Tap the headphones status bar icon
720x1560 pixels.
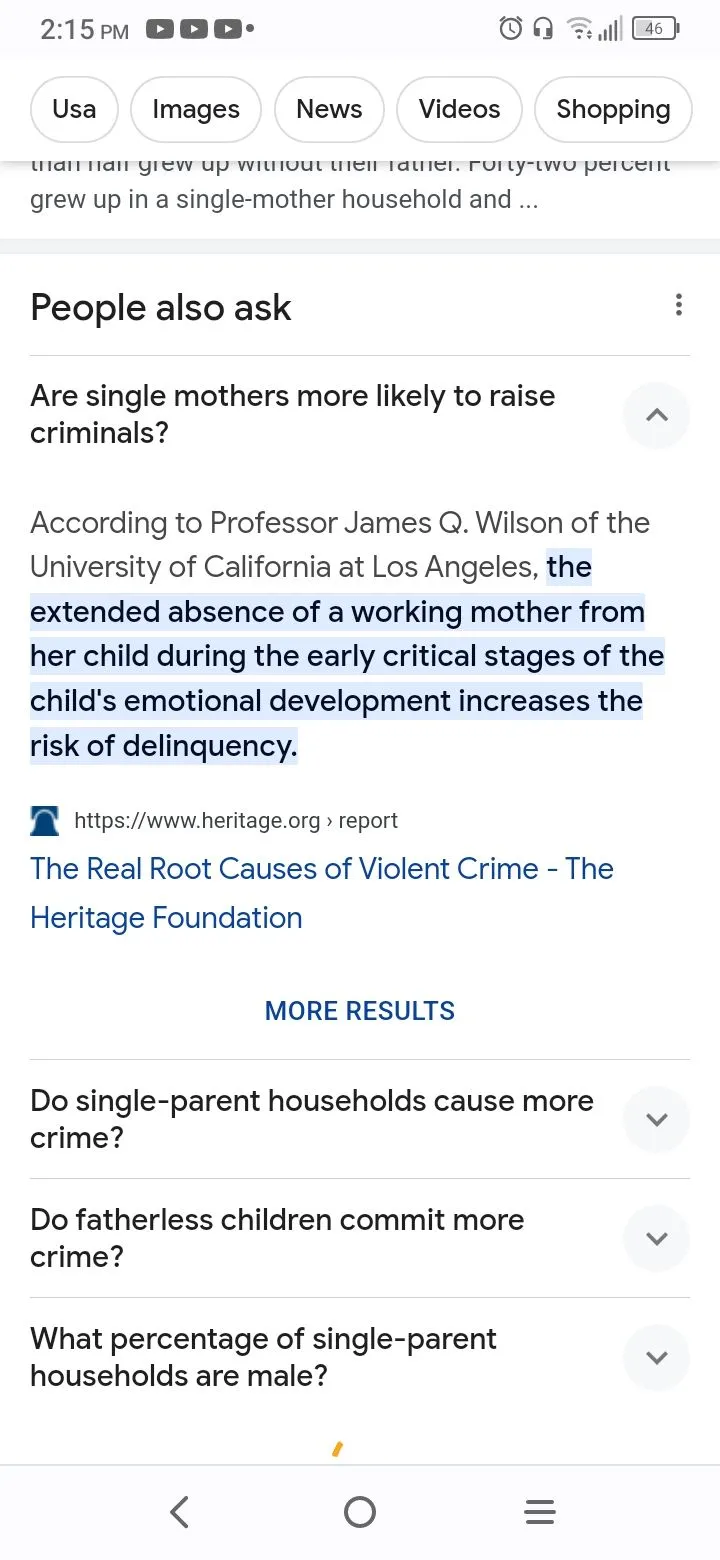tap(543, 29)
